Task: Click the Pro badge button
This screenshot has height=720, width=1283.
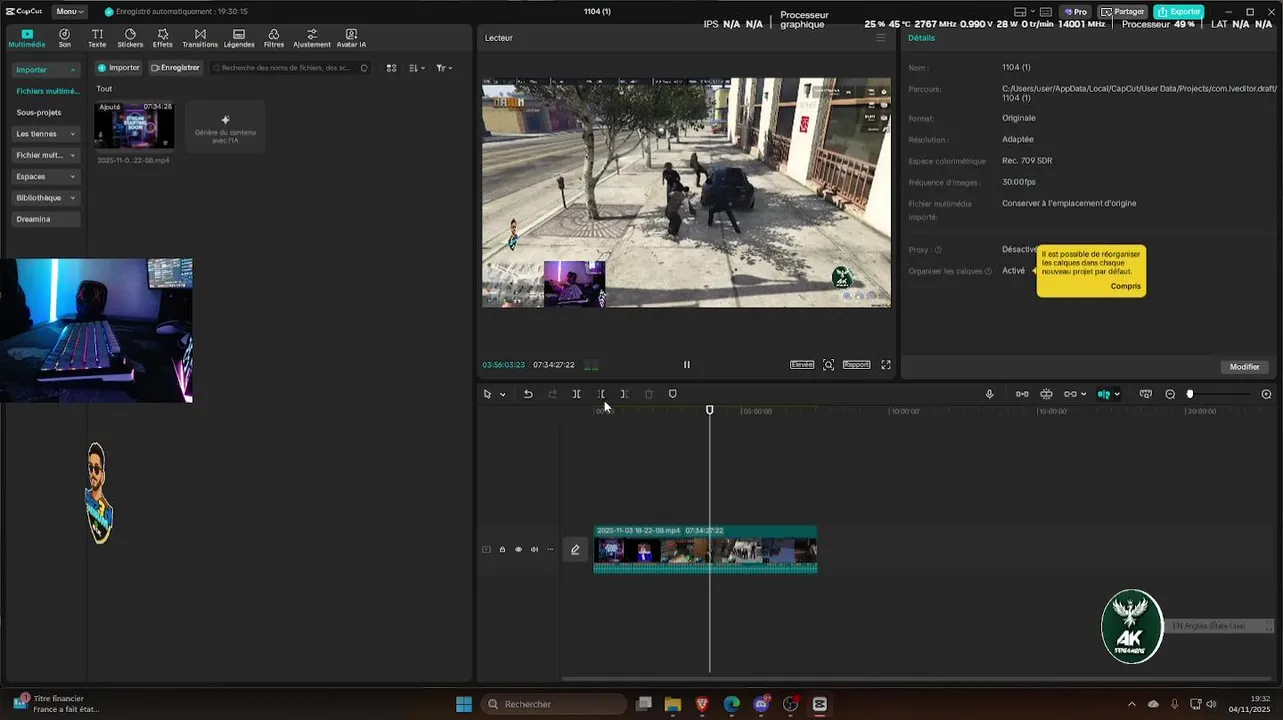Action: click(x=1076, y=11)
